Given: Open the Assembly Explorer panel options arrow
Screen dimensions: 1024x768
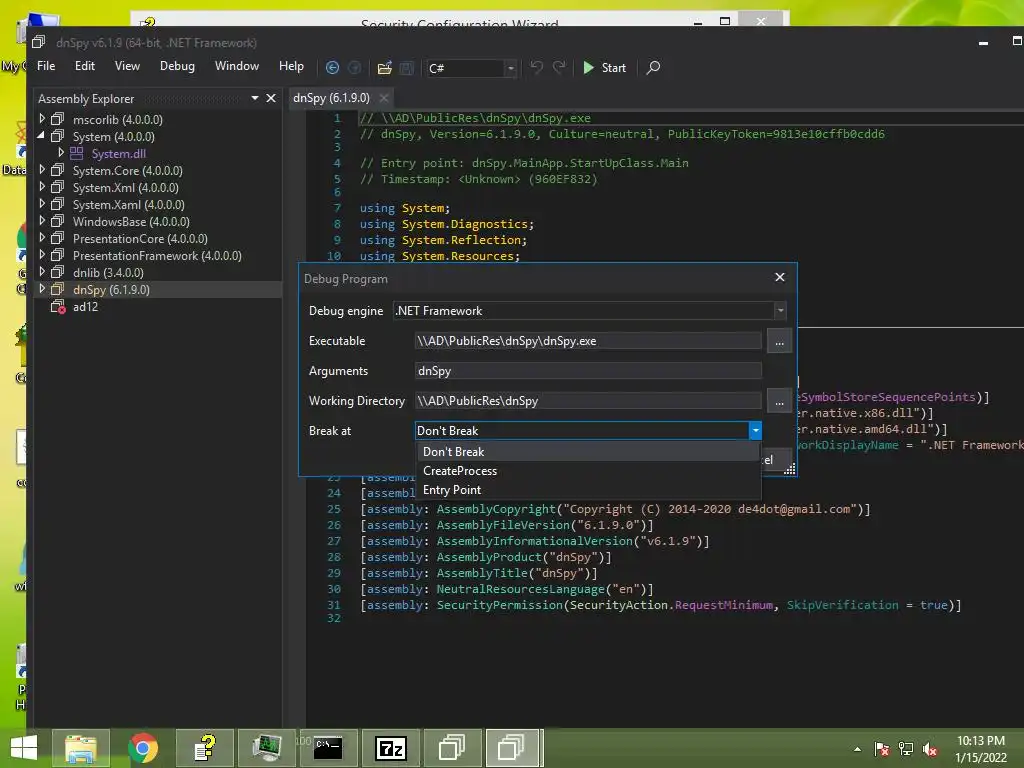Looking at the screenshot, I should point(255,98).
